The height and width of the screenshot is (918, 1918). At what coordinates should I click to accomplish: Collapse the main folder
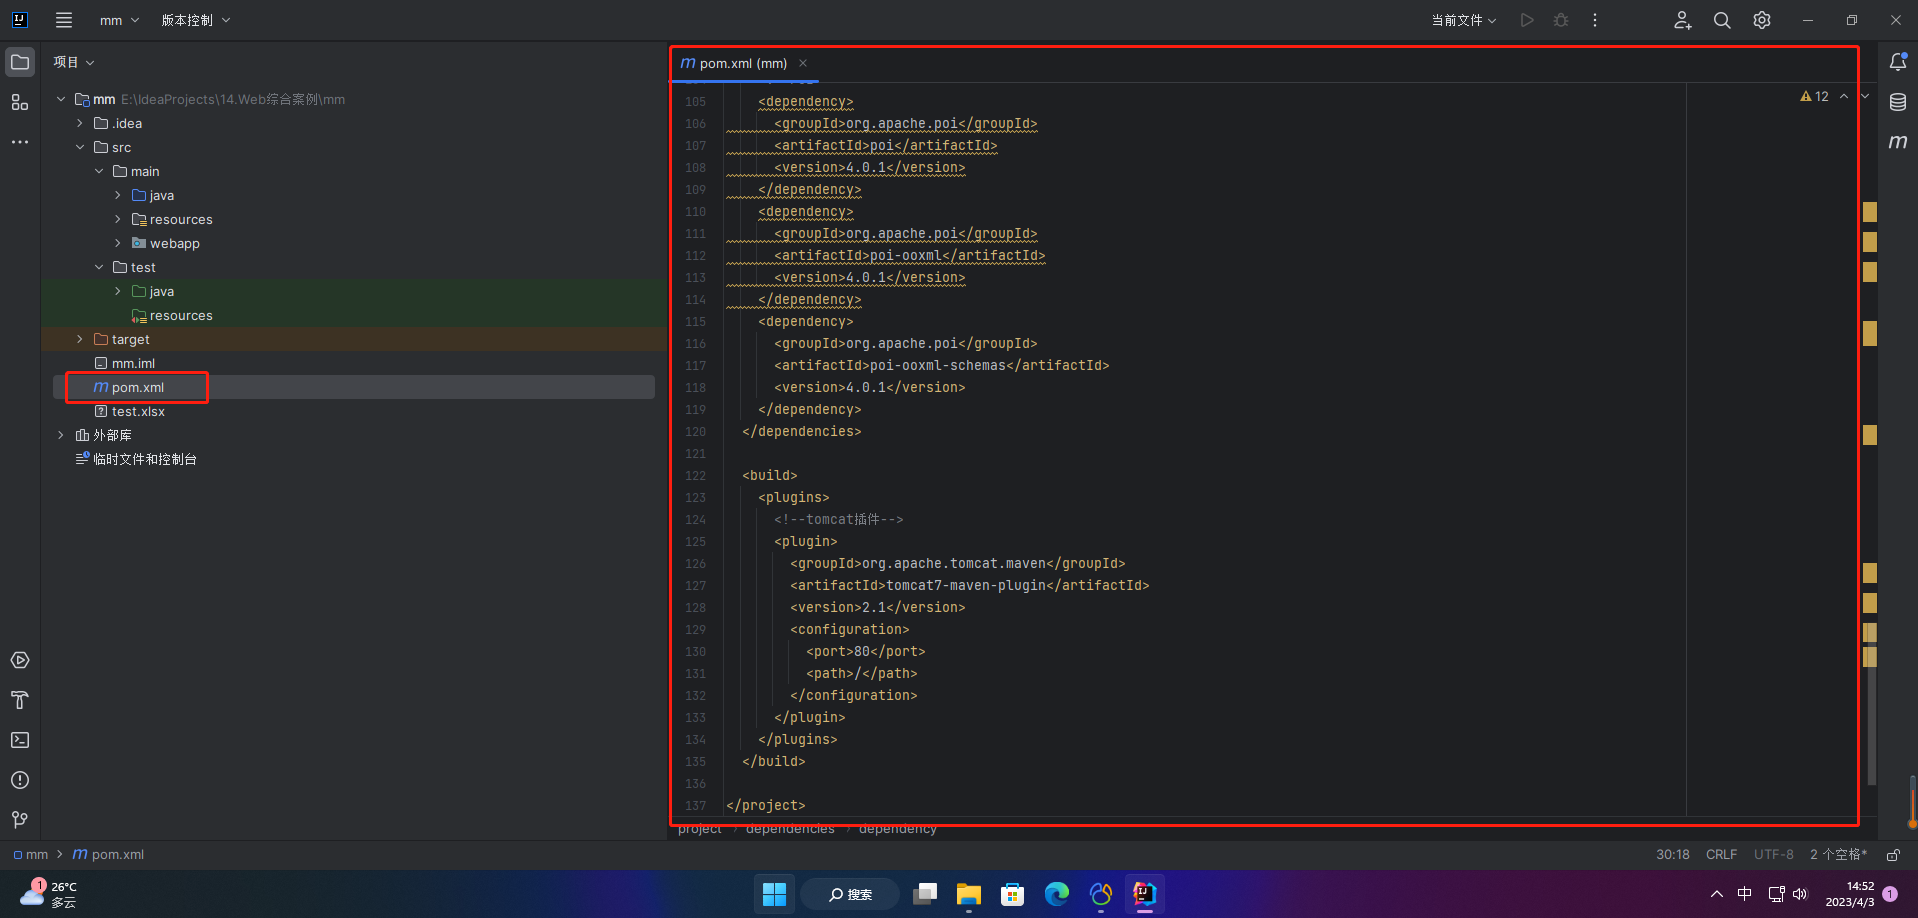pyautogui.click(x=99, y=171)
